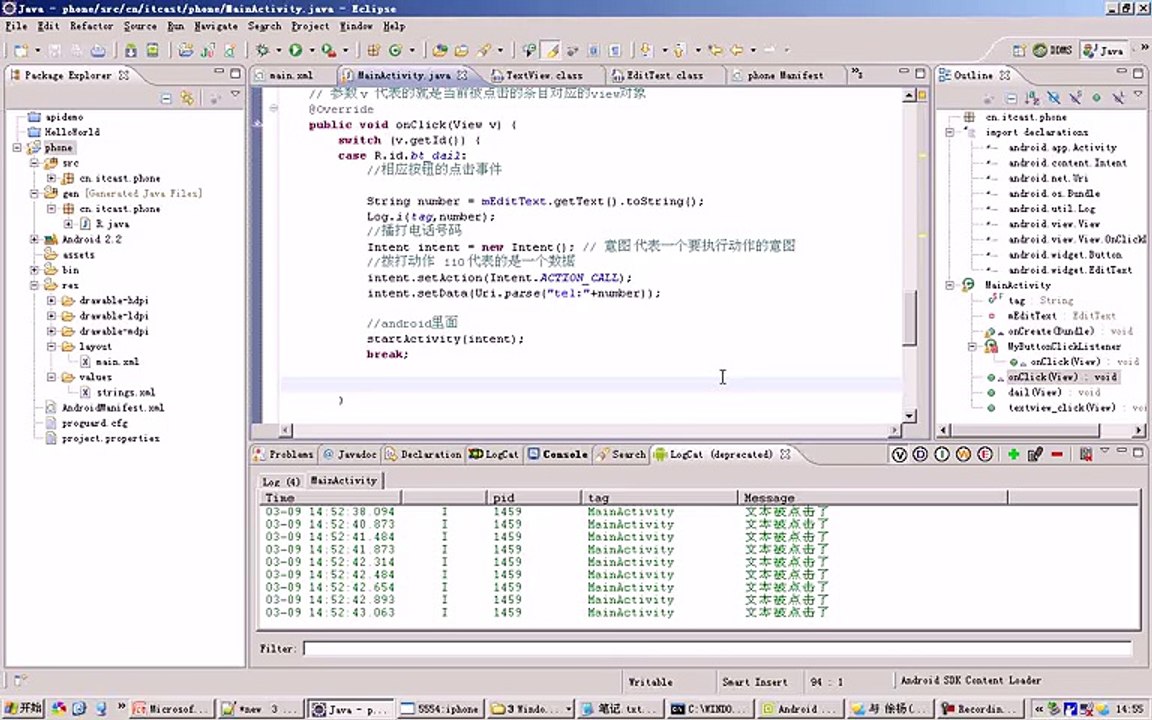1152x720 pixels.
Task: Expand the bin folder node
Action: [35, 270]
